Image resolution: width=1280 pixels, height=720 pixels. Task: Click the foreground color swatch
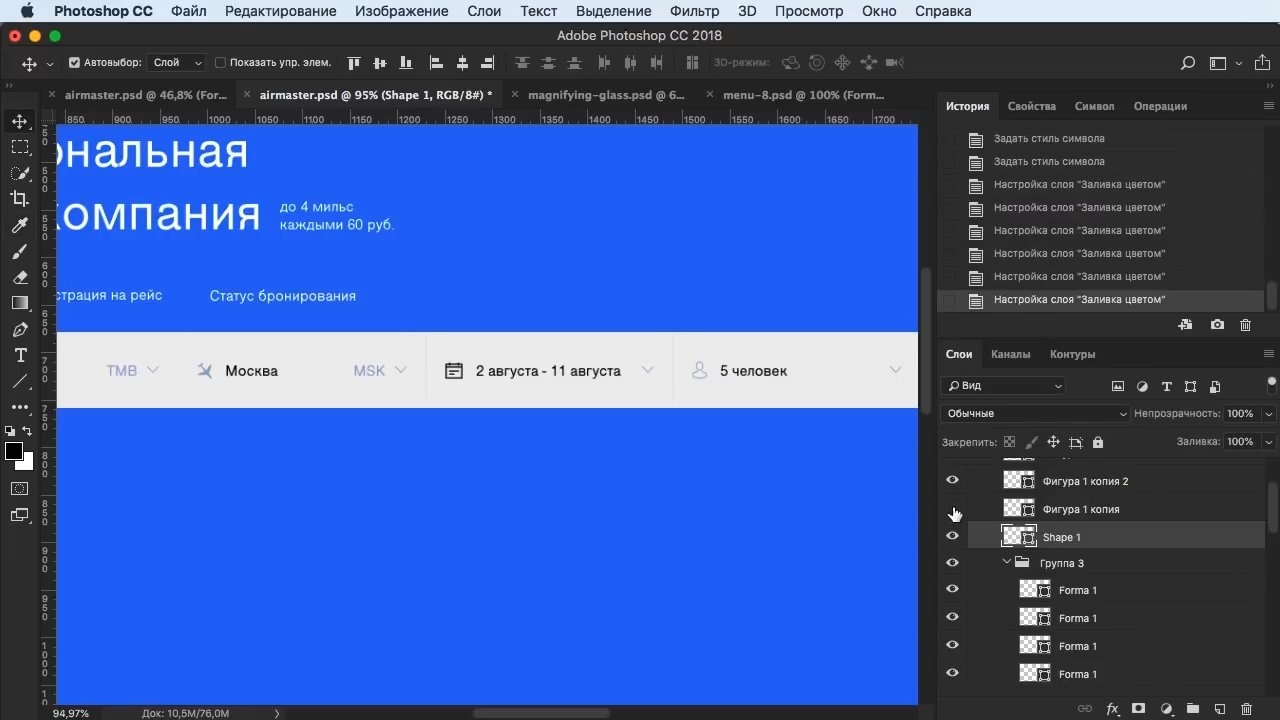pyautogui.click(x=14, y=452)
